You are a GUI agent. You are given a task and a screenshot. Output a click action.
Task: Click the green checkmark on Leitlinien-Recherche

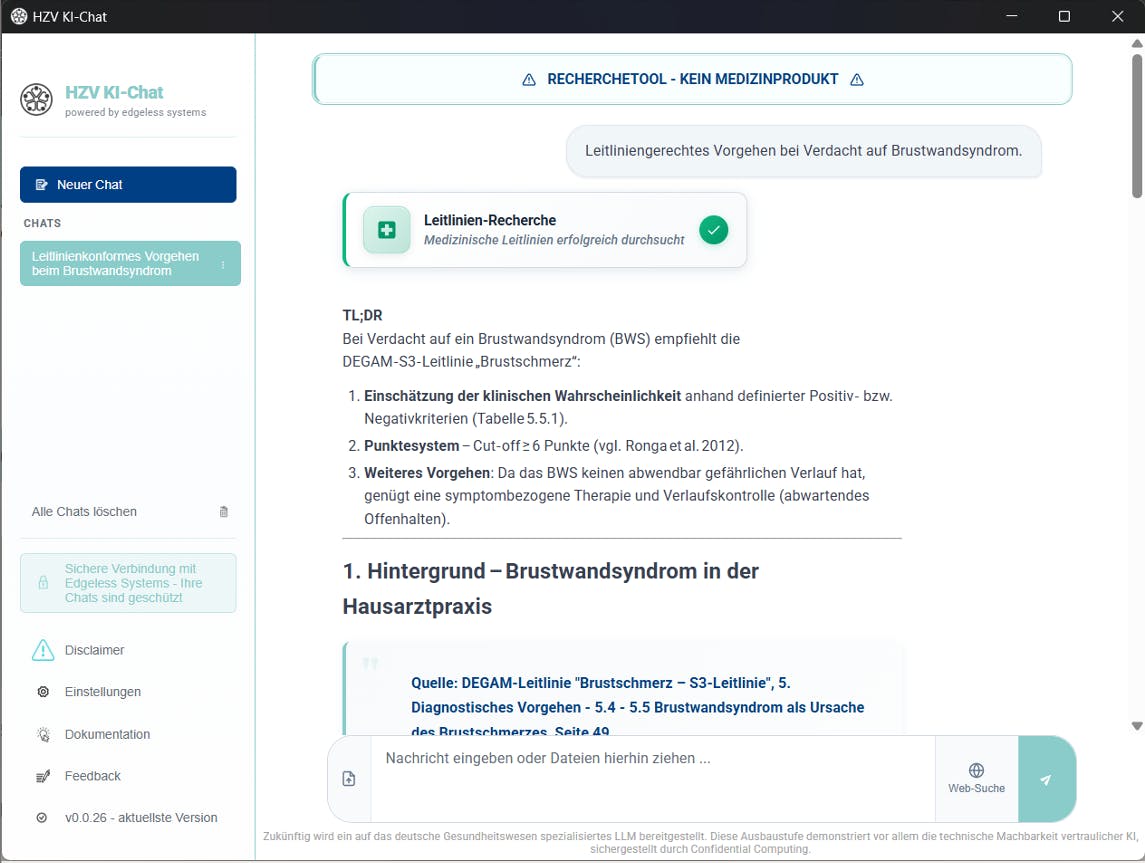pyautogui.click(x=713, y=230)
